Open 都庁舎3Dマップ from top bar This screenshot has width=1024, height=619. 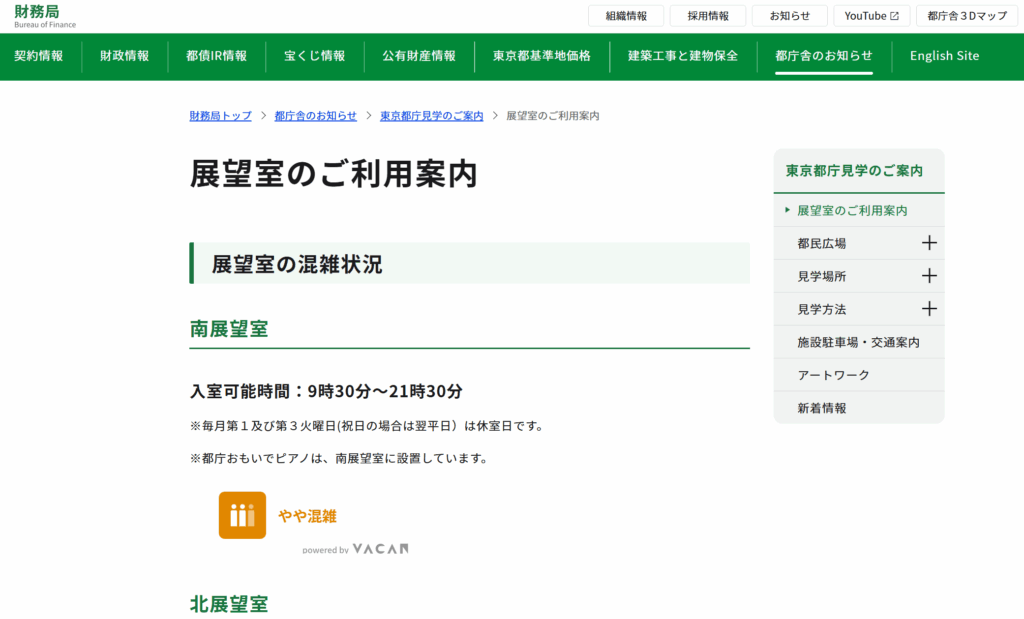tap(967, 16)
